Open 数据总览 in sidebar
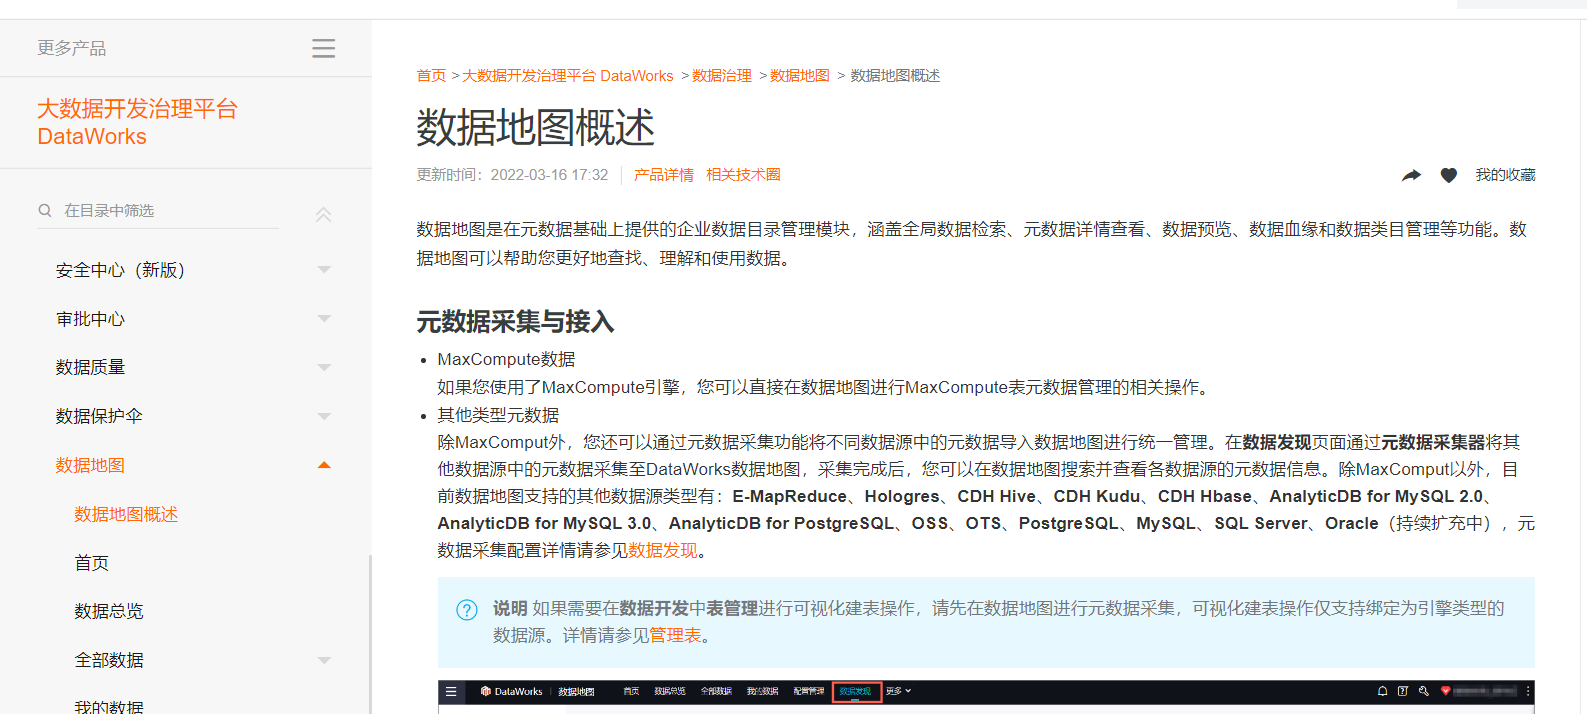 click(x=108, y=611)
